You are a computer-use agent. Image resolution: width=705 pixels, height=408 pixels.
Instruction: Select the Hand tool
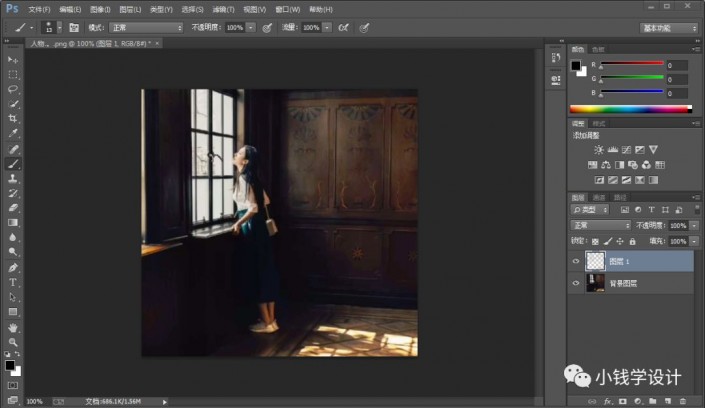point(13,327)
